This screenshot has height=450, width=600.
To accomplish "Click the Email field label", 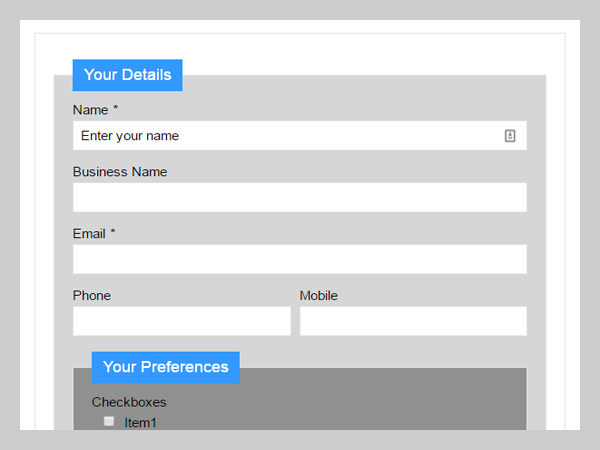I will 89,234.
